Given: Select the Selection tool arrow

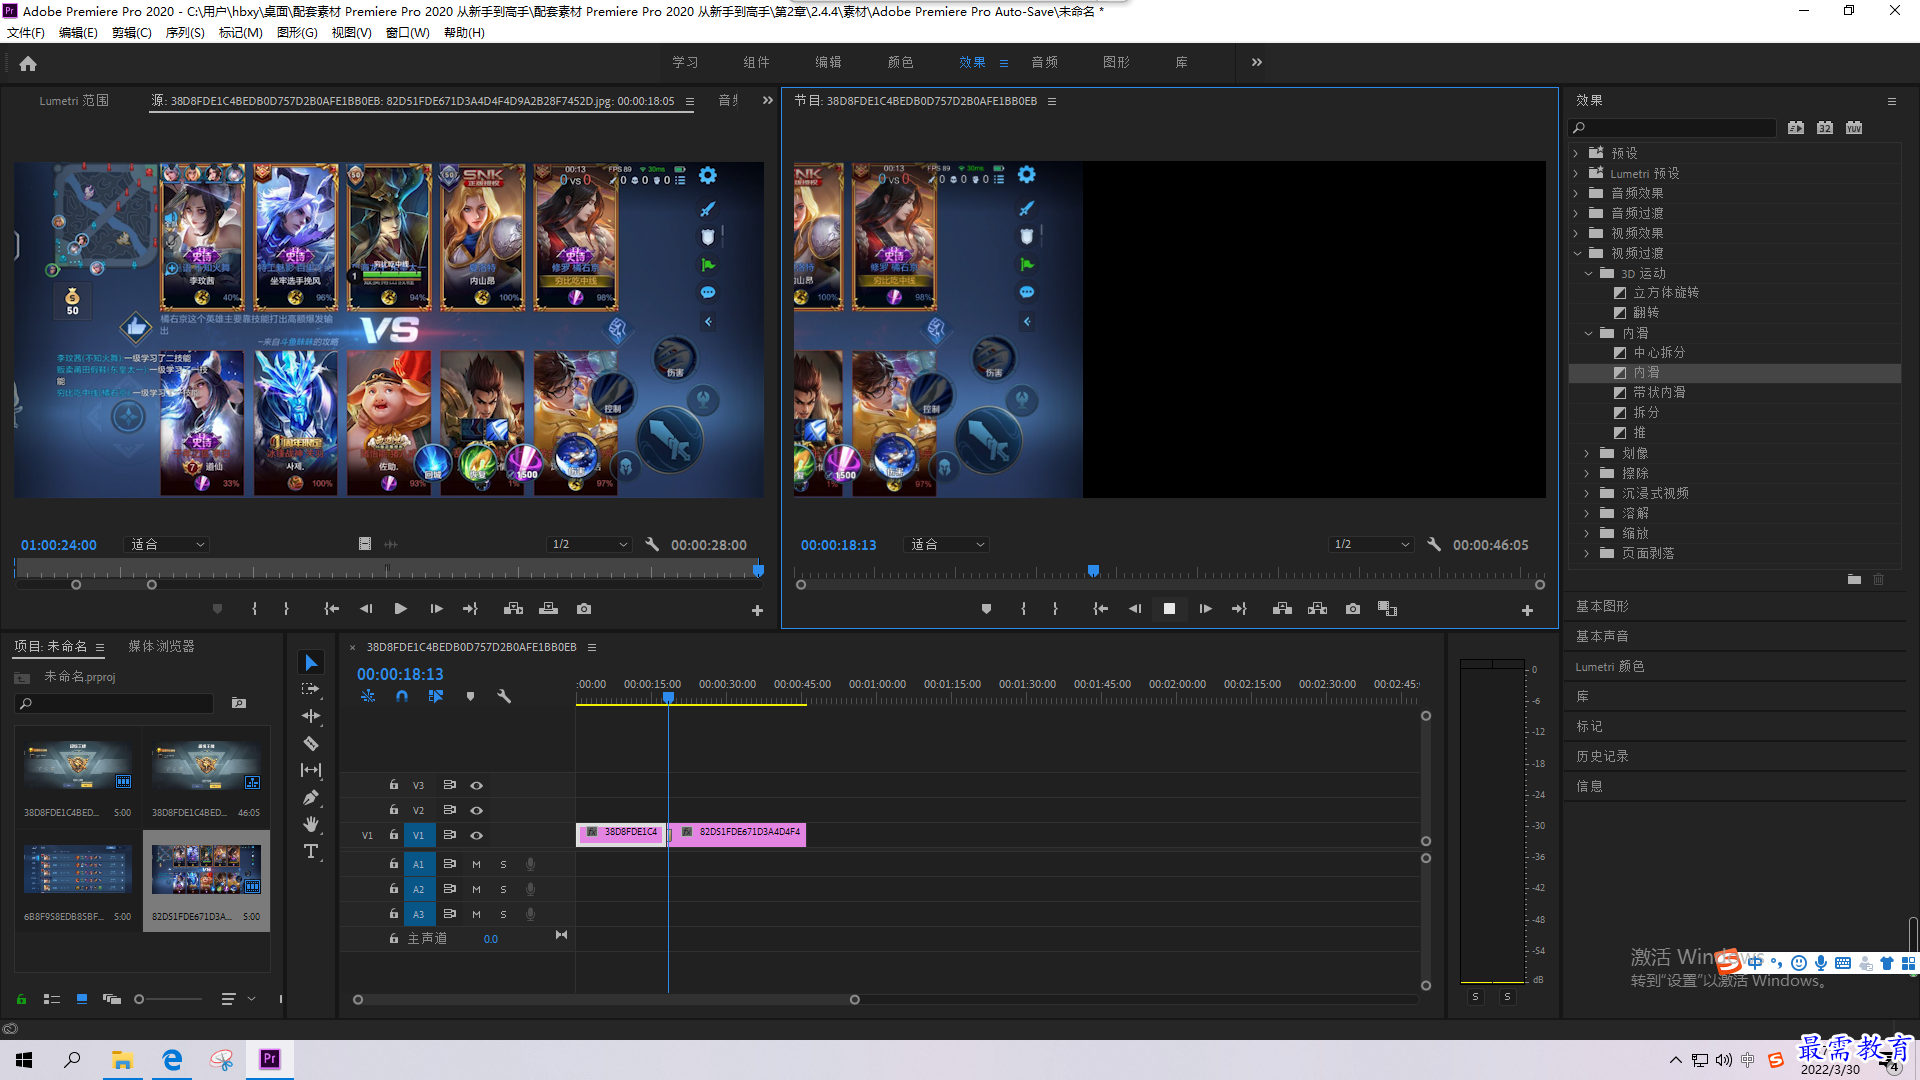Looking at the screenshot, I should coord(311,663).
